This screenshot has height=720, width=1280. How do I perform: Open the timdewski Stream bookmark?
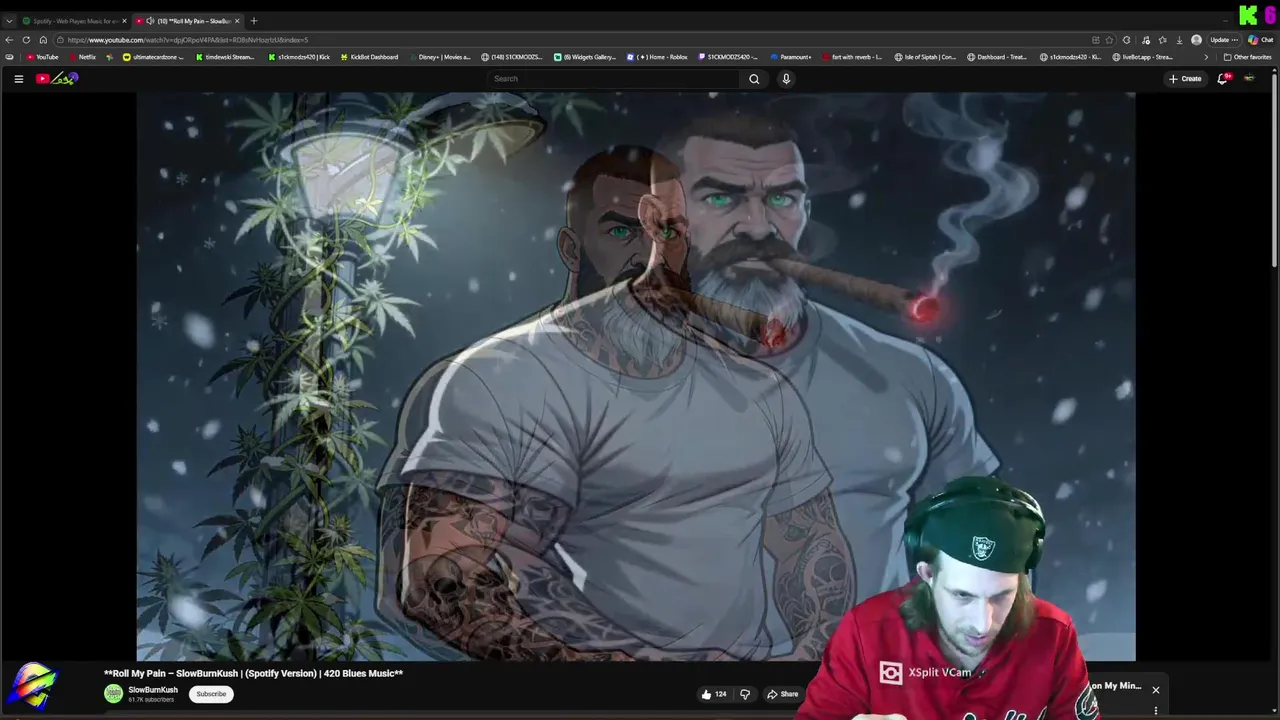[x=224, y=57]
